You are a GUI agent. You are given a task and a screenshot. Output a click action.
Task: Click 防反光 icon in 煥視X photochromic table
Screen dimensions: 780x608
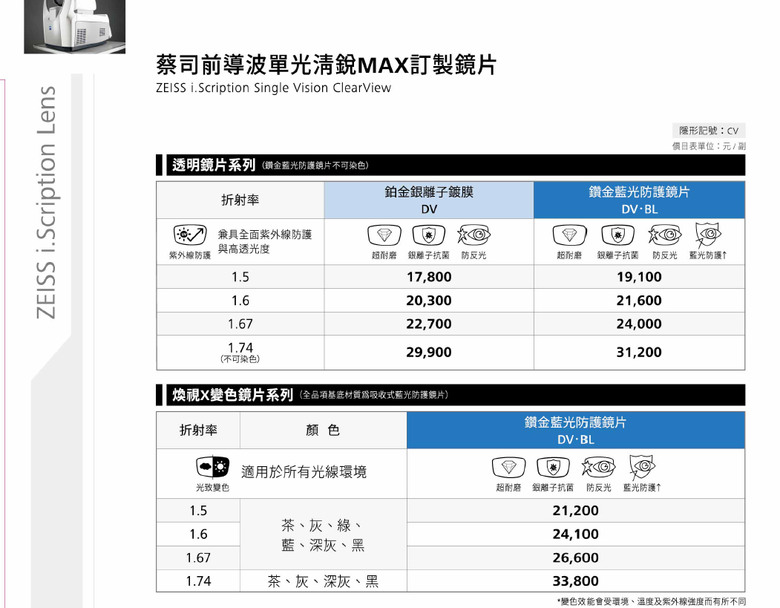tap(598, 467)
